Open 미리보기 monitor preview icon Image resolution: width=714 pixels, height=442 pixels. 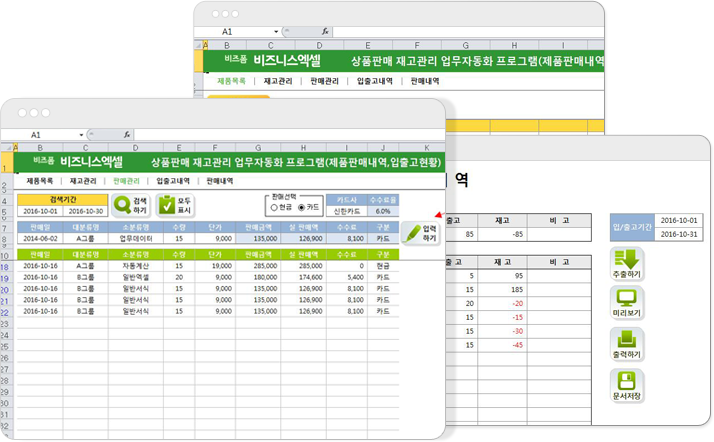coord(627,303)
